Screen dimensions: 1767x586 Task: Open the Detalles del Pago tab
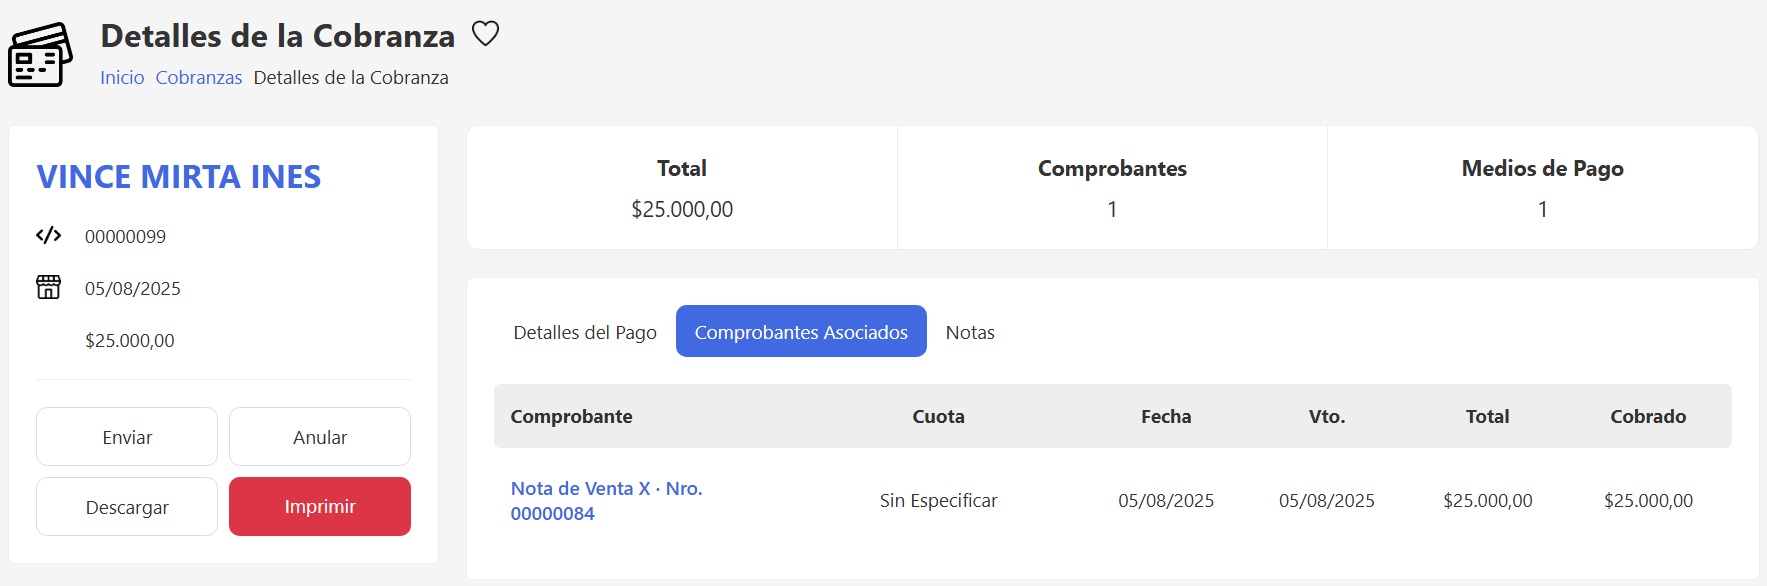pos(585,332)
